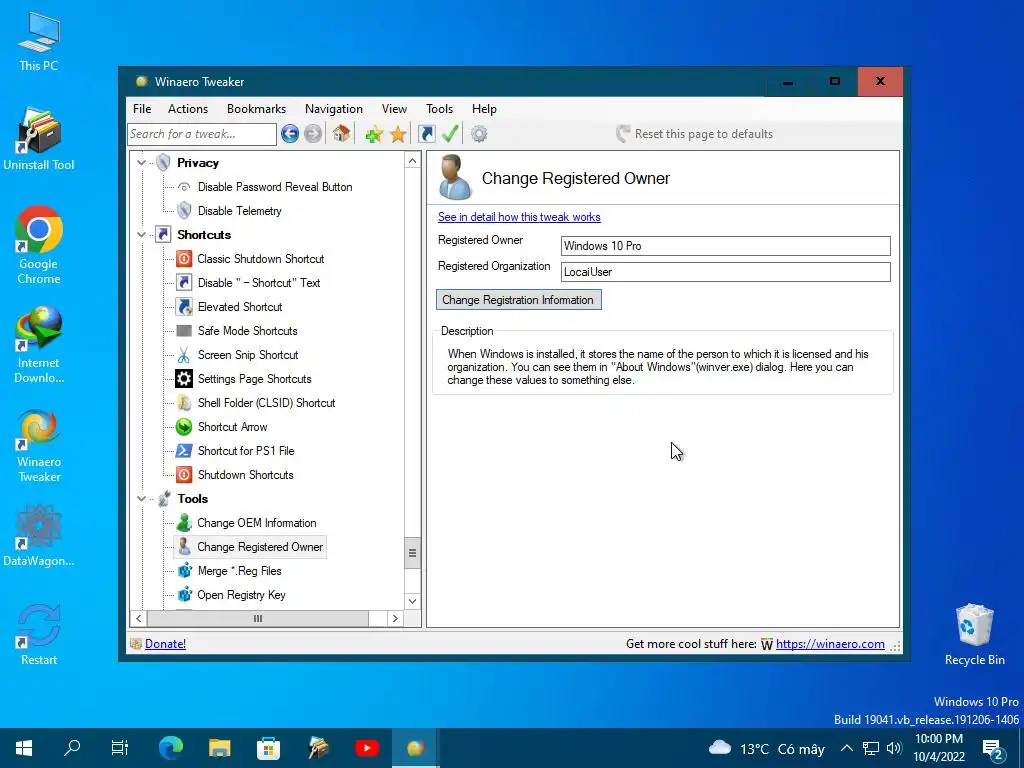The image size is (1024, 768).
Task: Open taskbar volume speaker icon
Action: [895, 748]
